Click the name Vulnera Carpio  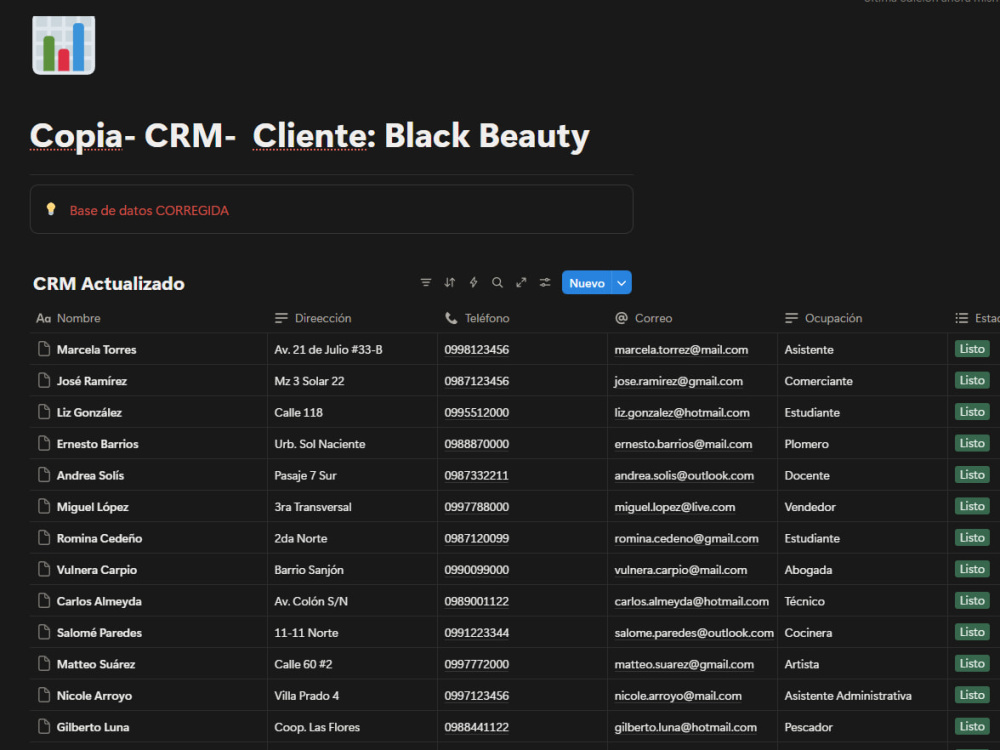(x=97, y=570)
